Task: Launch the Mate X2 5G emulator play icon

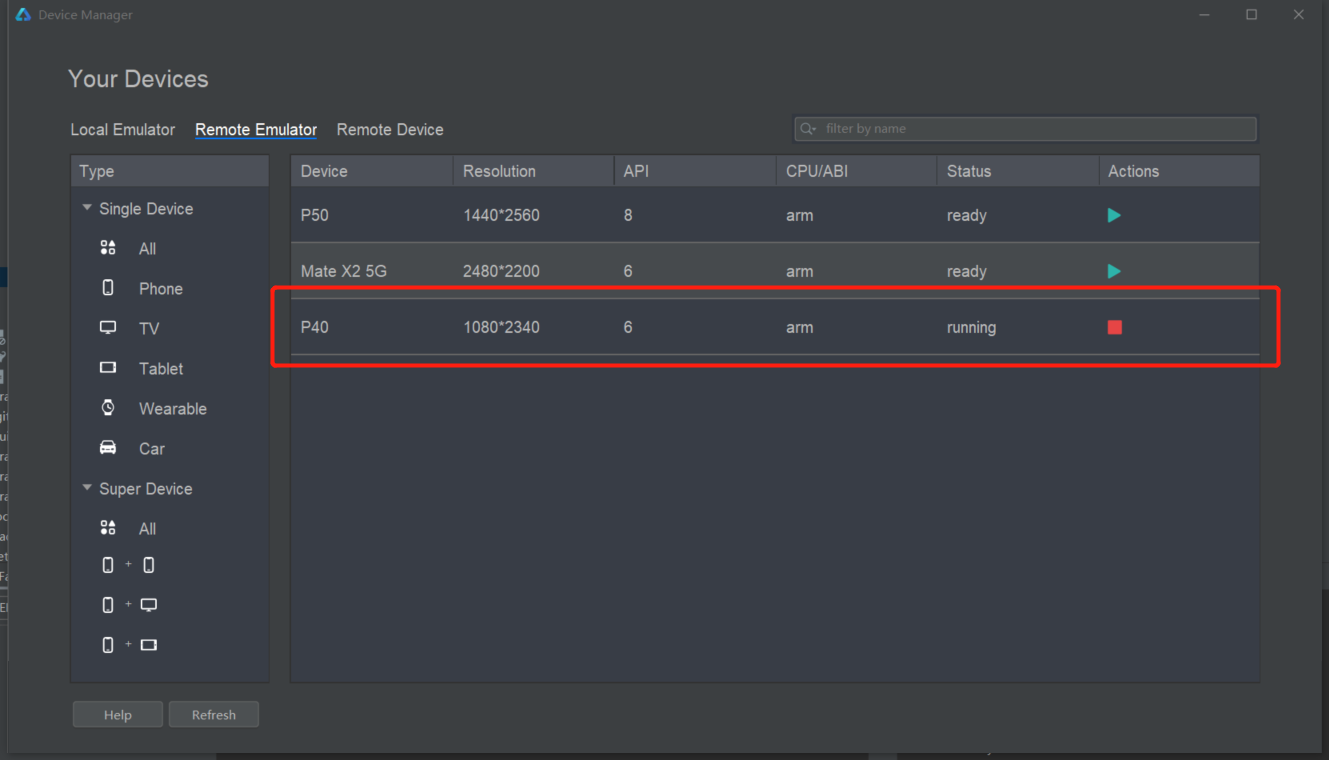Action: point(1114,271)
